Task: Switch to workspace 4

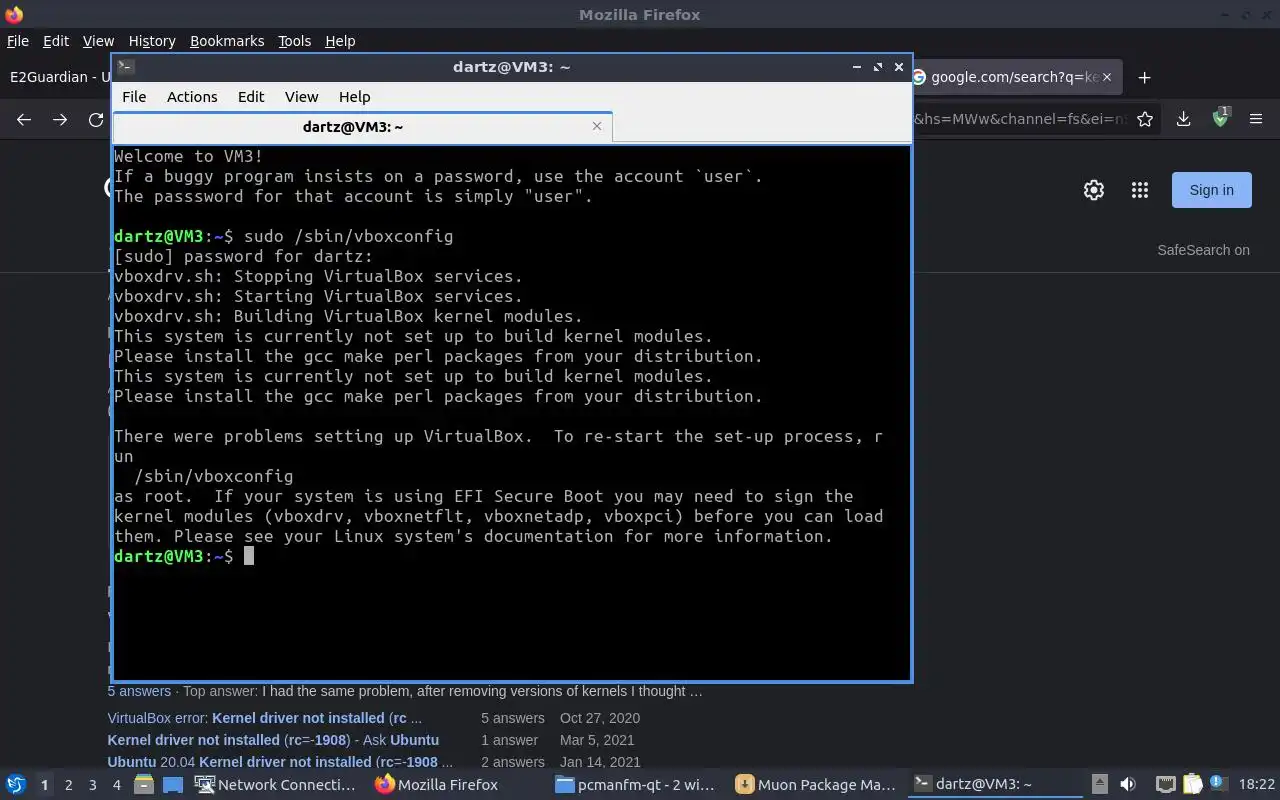Action: [x=117, y=785]
